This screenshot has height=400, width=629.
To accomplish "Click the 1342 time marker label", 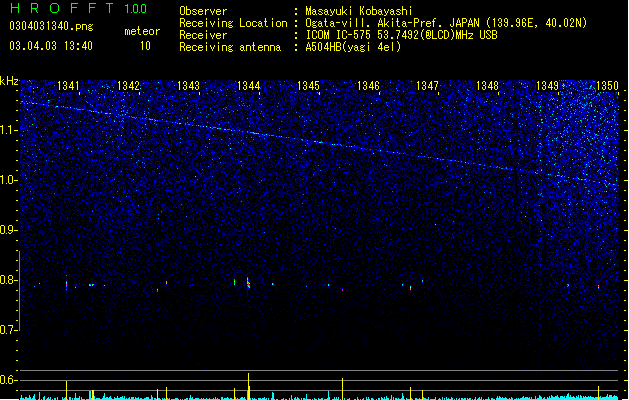I will 128,85.
